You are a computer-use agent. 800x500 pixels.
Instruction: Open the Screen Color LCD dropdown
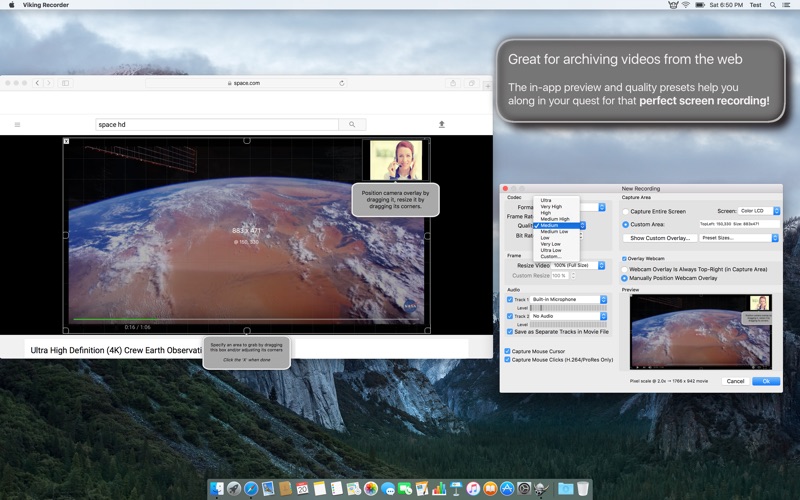pos(759,211)
